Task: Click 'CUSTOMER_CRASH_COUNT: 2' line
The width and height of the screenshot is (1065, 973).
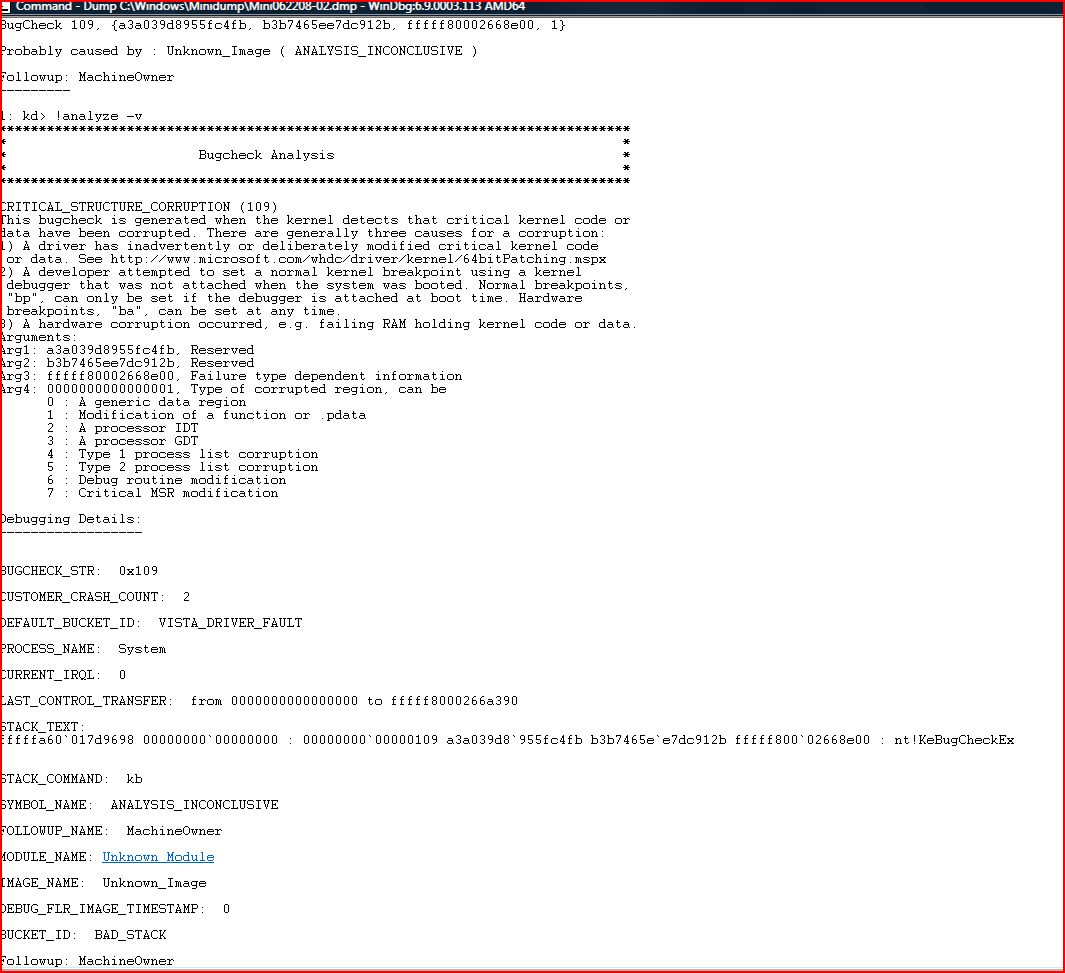Action: [x=95, y=597]
